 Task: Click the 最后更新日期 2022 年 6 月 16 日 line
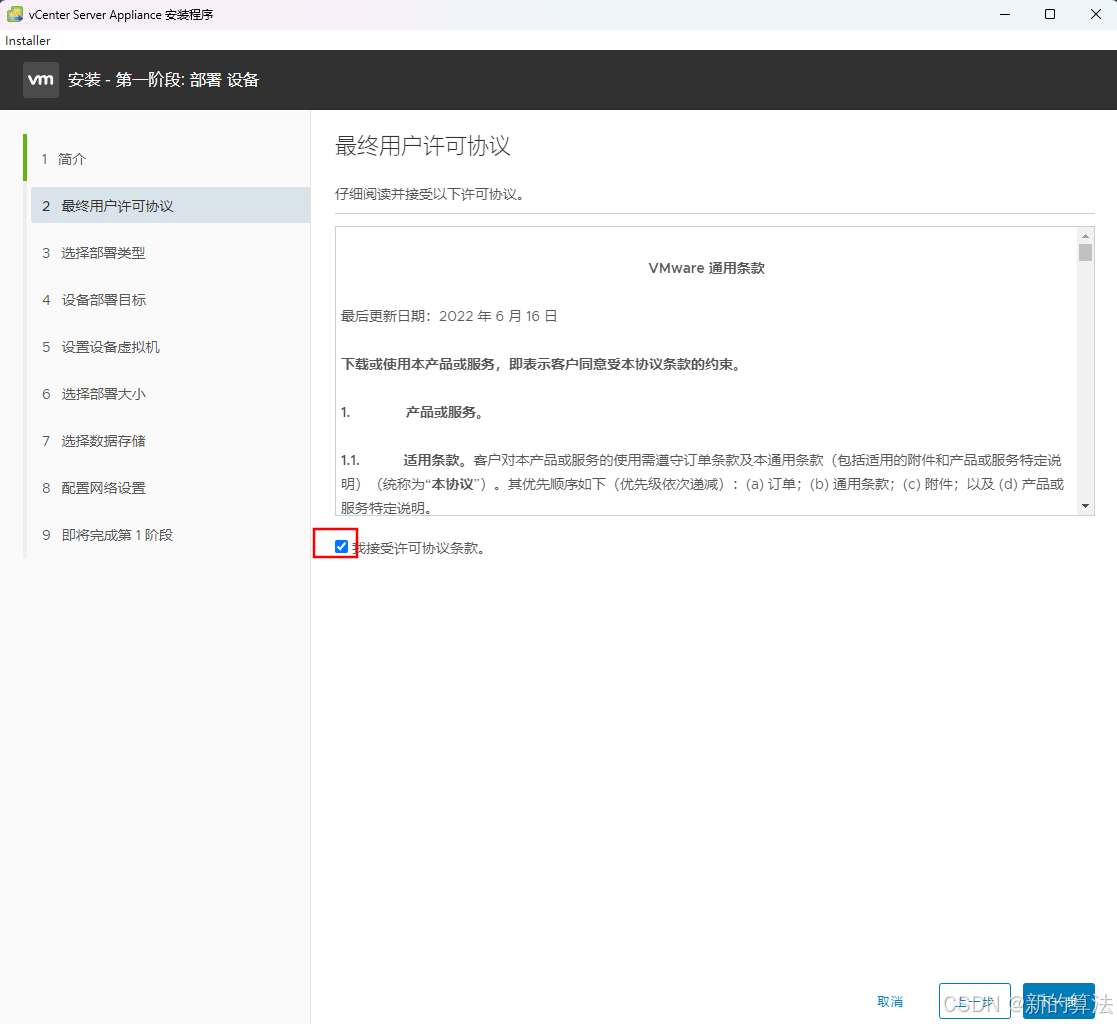coord(449,316)
